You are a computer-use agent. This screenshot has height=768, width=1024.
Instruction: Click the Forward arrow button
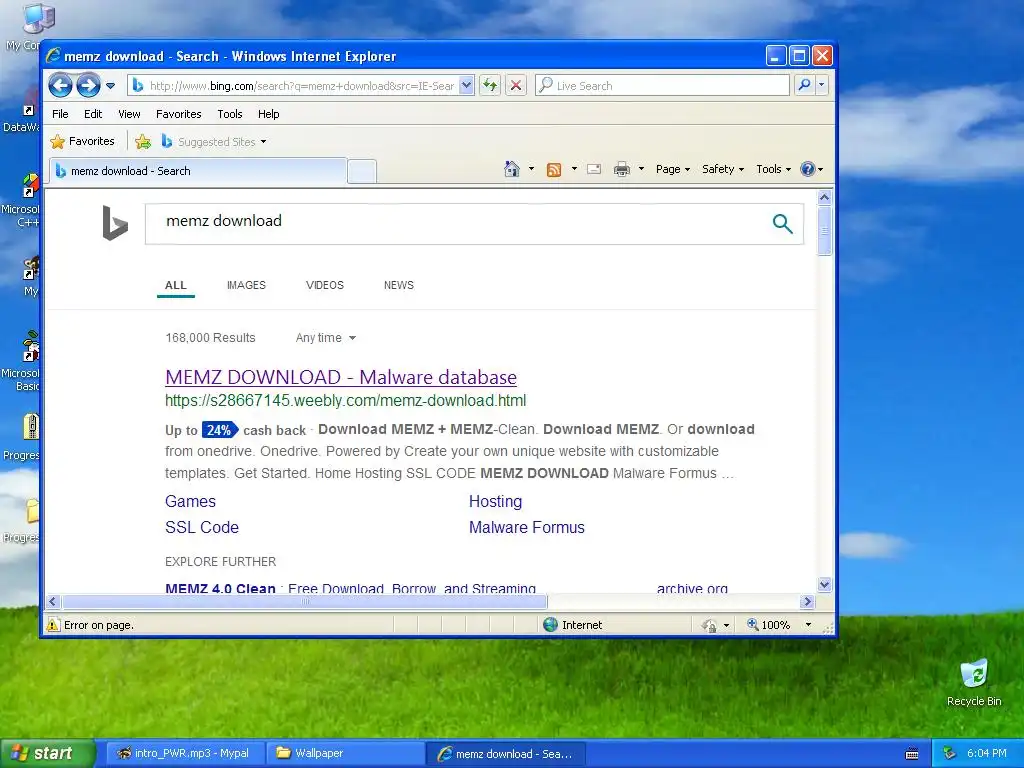(x=88, y=85)
